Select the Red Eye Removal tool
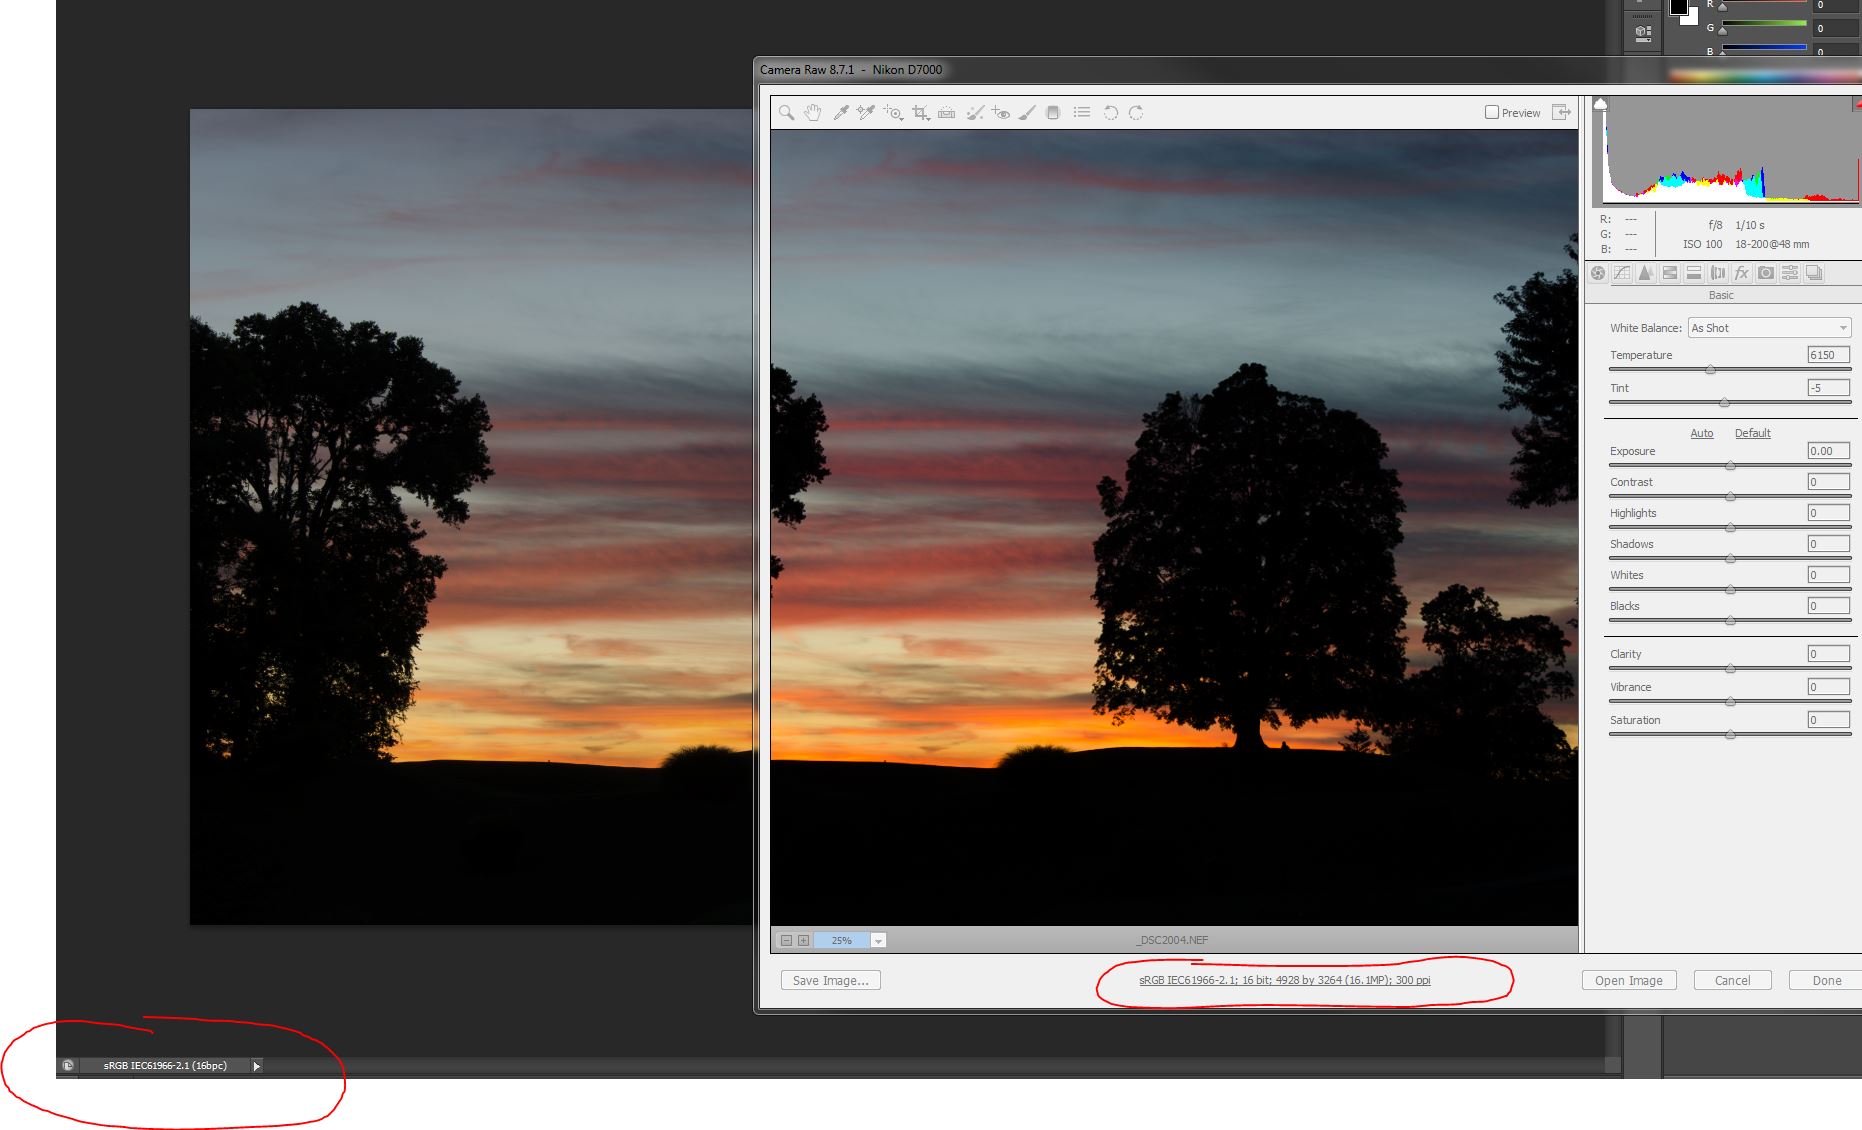The image size is (1862, 1130). pyautogui.click(x=1002, y=112)
